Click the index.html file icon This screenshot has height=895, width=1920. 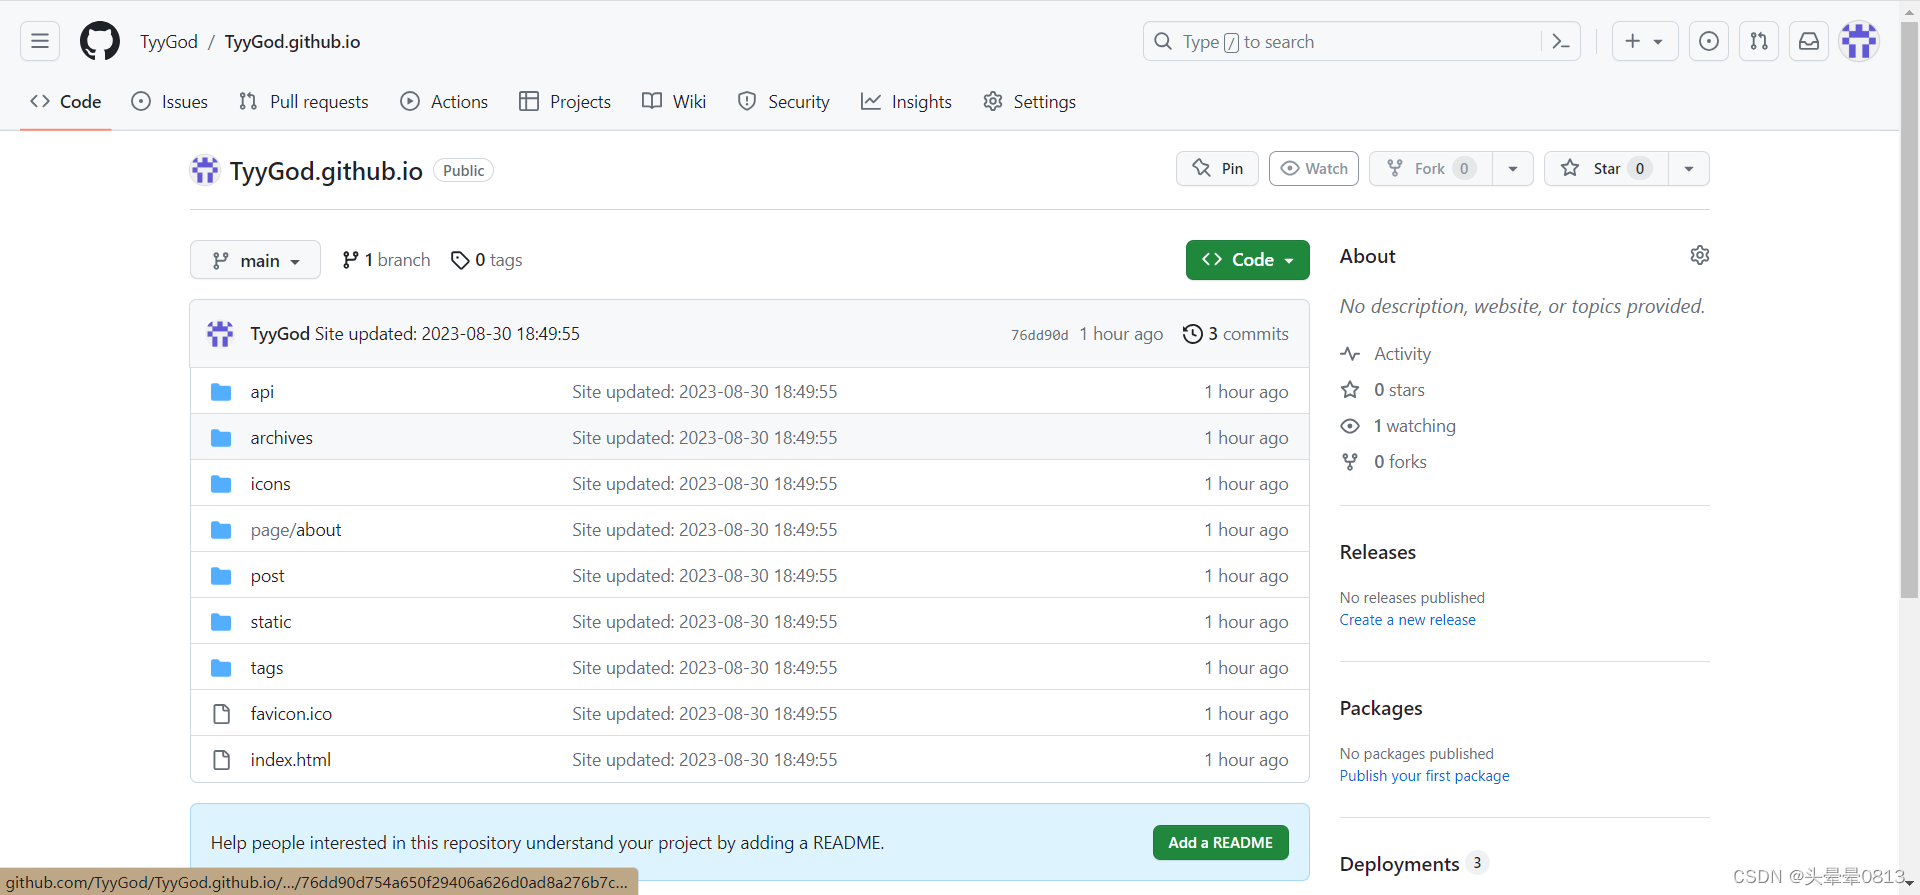point(221,760)
